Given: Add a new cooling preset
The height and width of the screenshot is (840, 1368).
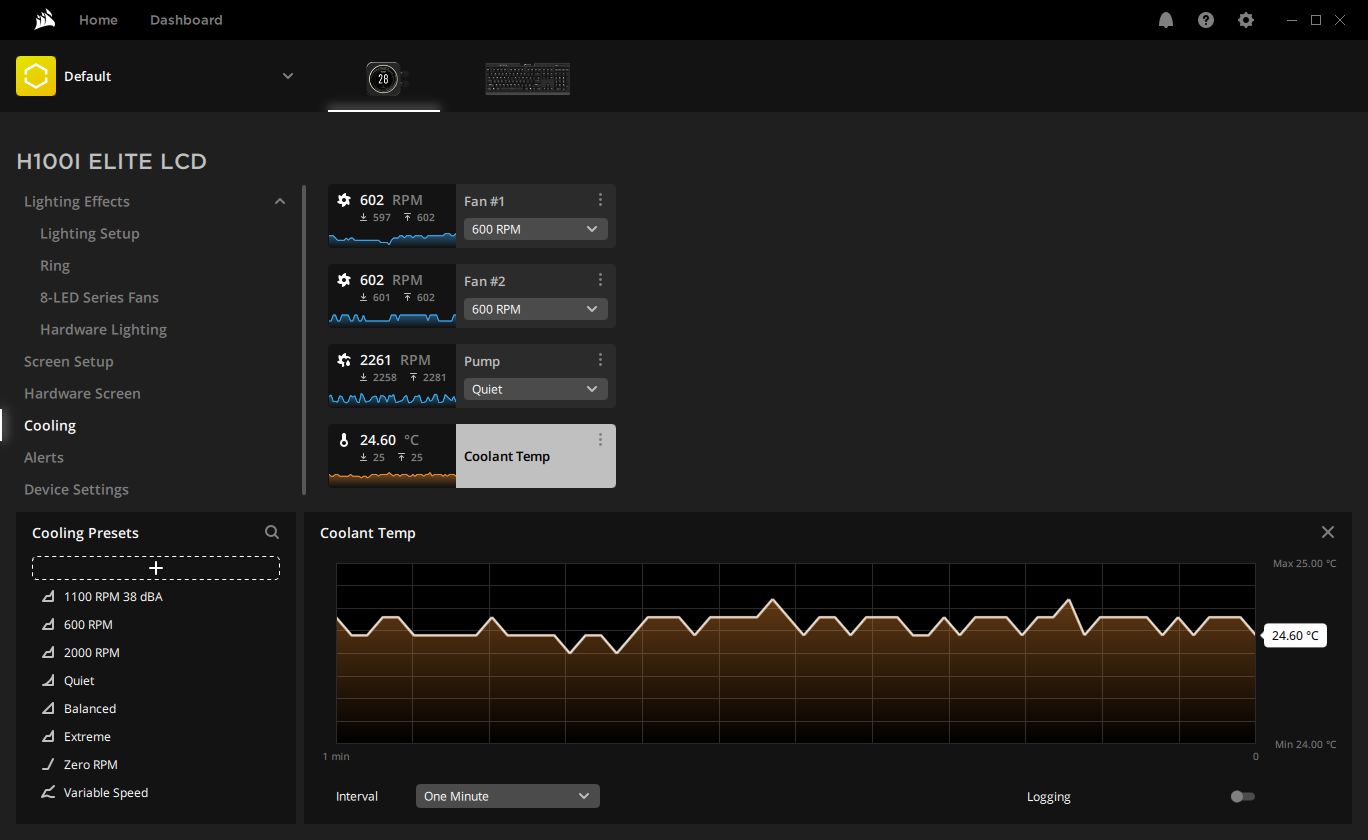Looking at the screenshot, I should 156,568.
